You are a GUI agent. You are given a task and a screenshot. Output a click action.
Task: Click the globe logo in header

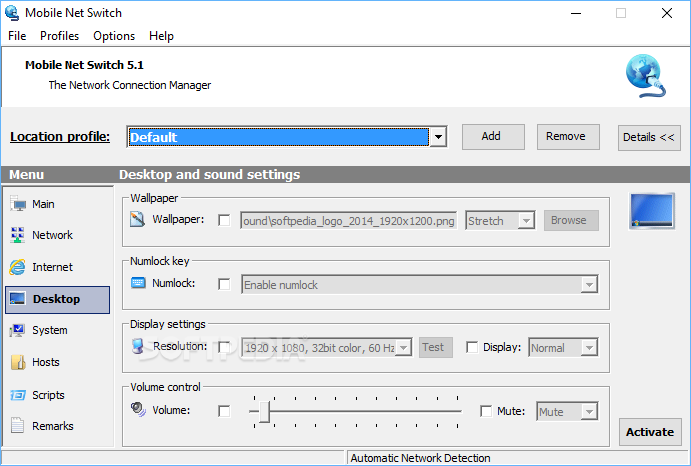pos(645,75)
